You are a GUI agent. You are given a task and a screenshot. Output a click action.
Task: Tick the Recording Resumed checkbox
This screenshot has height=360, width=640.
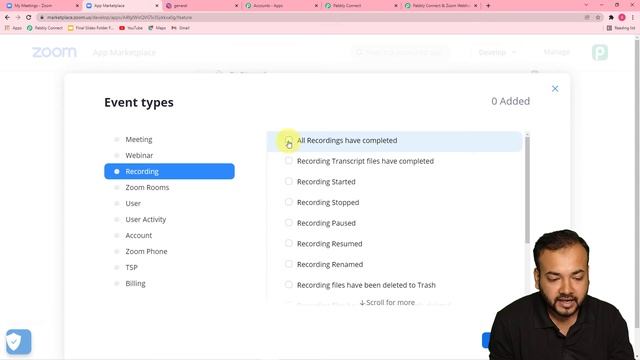(289, 243)
